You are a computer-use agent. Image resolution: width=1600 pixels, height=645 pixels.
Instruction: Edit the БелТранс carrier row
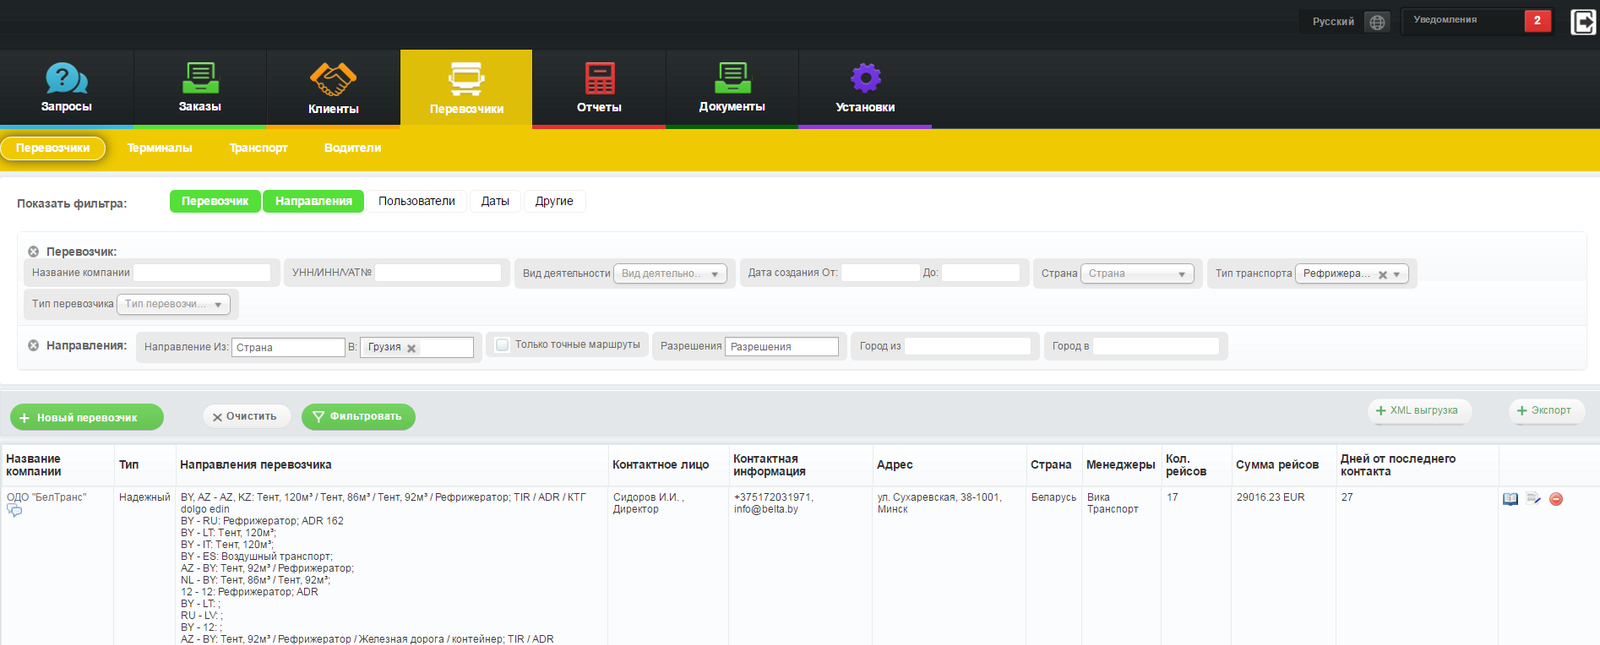tap(1533, 499)
